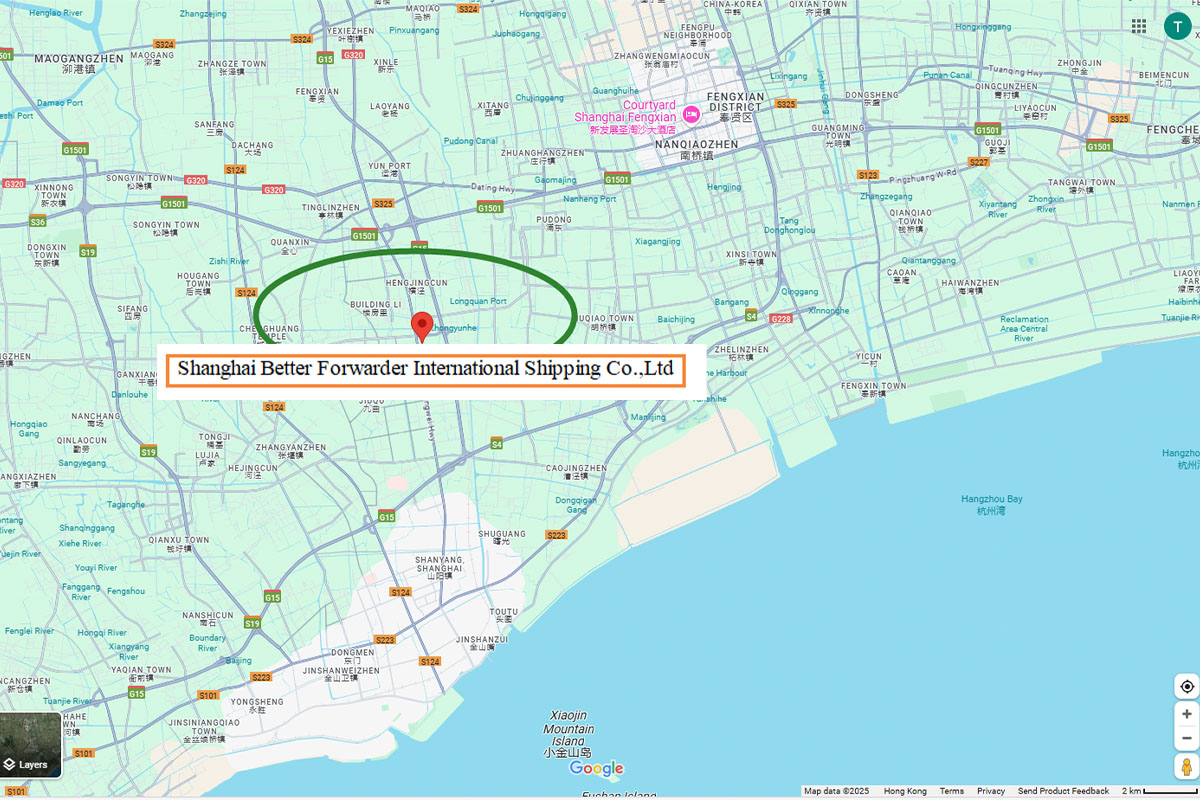Toggle the 2 km map scale

(1159, 791)
